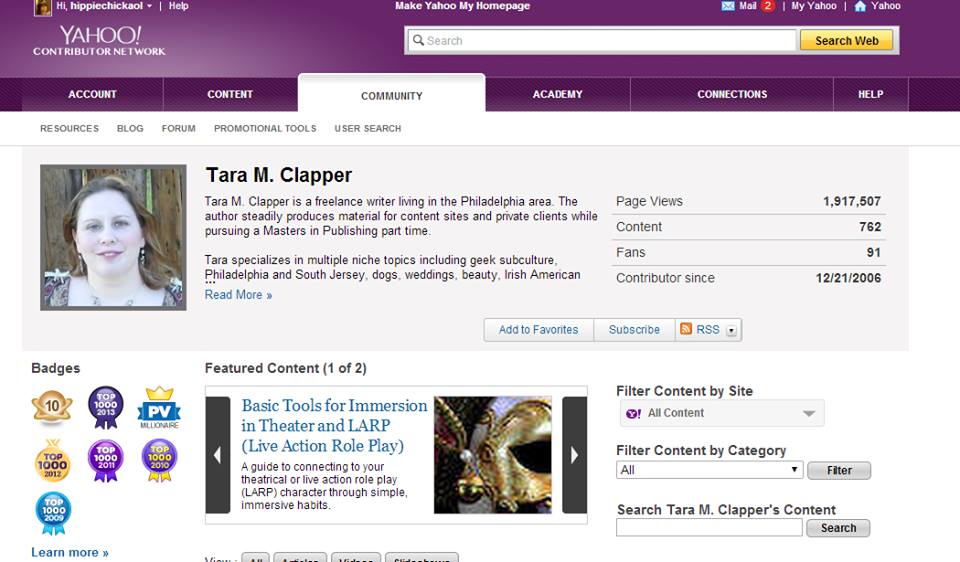This screenshot has width=960, height=562.
Task: Go to the Forum submenu
Action: [x=179, y=129]
